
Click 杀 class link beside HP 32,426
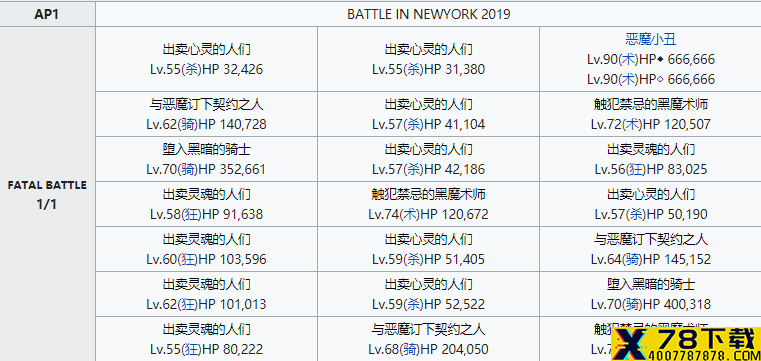pyautogui.click(x=190, y=69)
